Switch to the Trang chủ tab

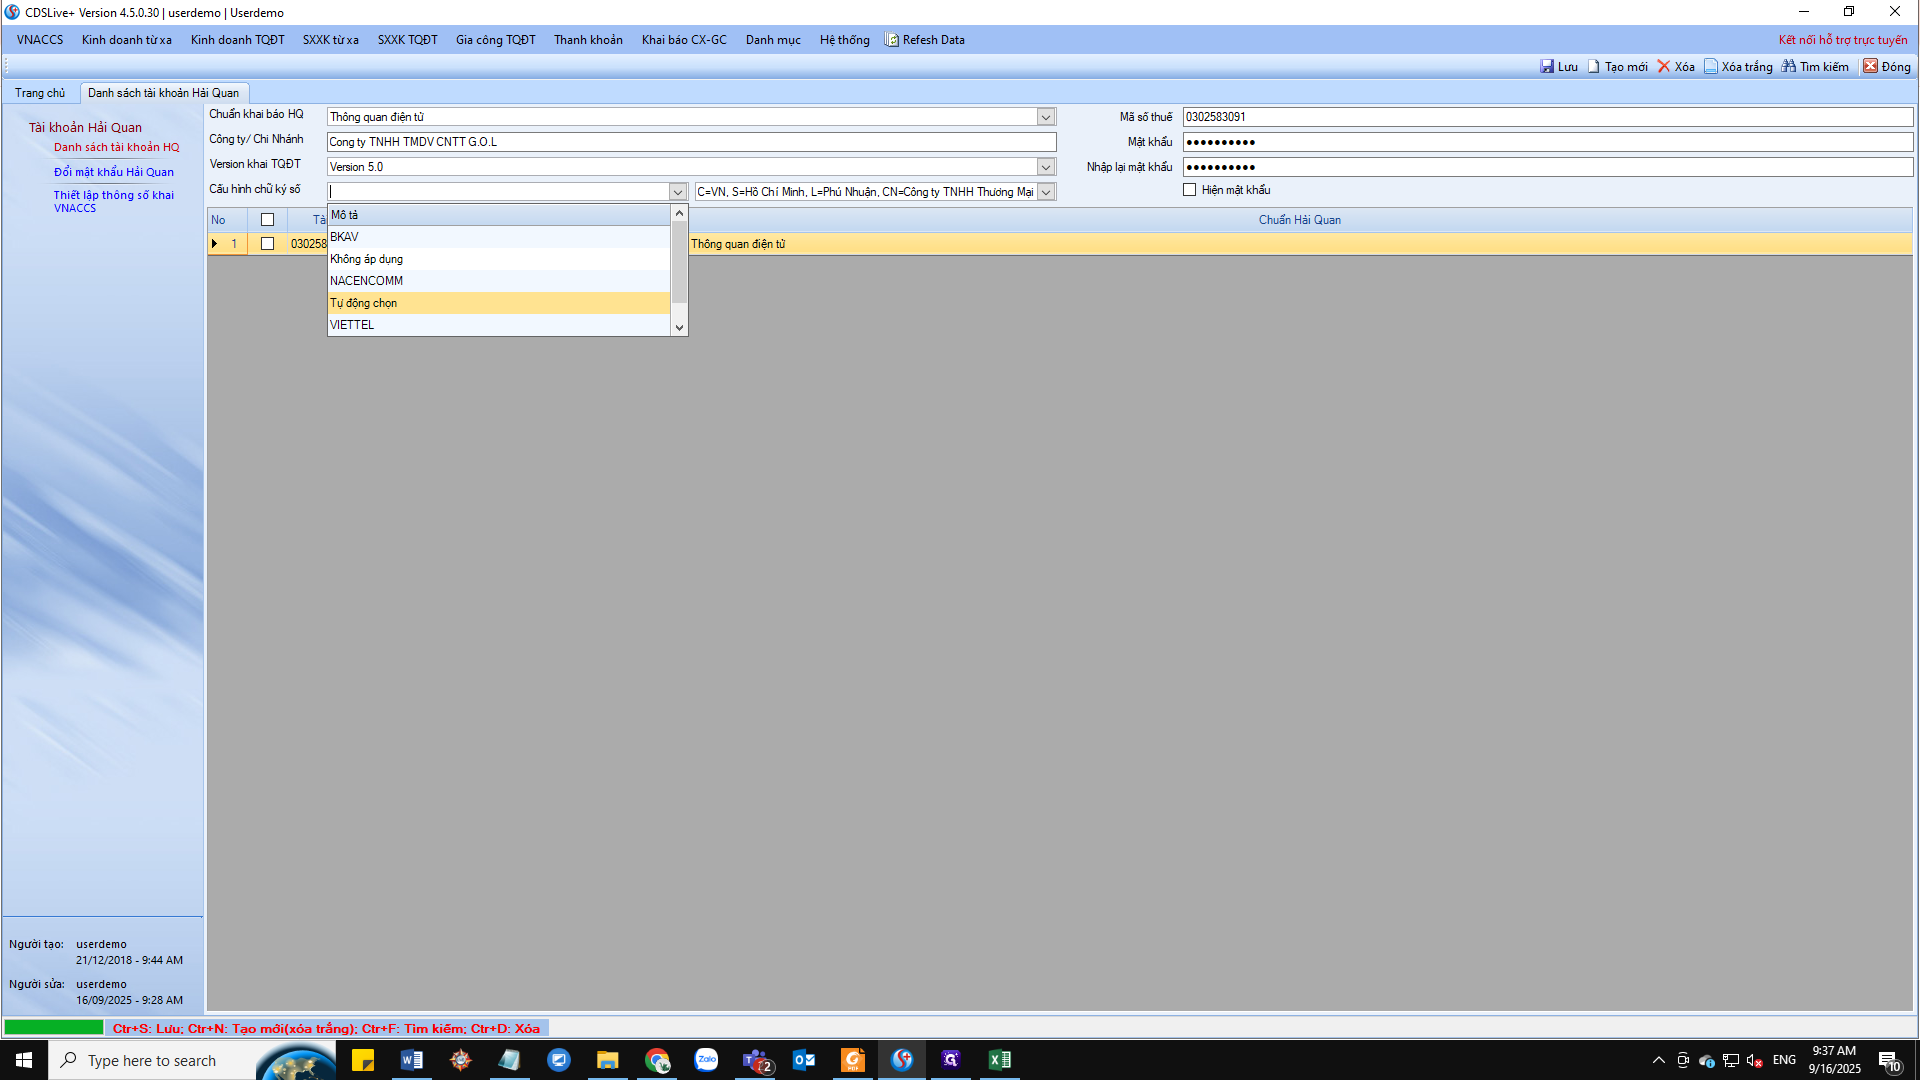[x=40, y=93]
